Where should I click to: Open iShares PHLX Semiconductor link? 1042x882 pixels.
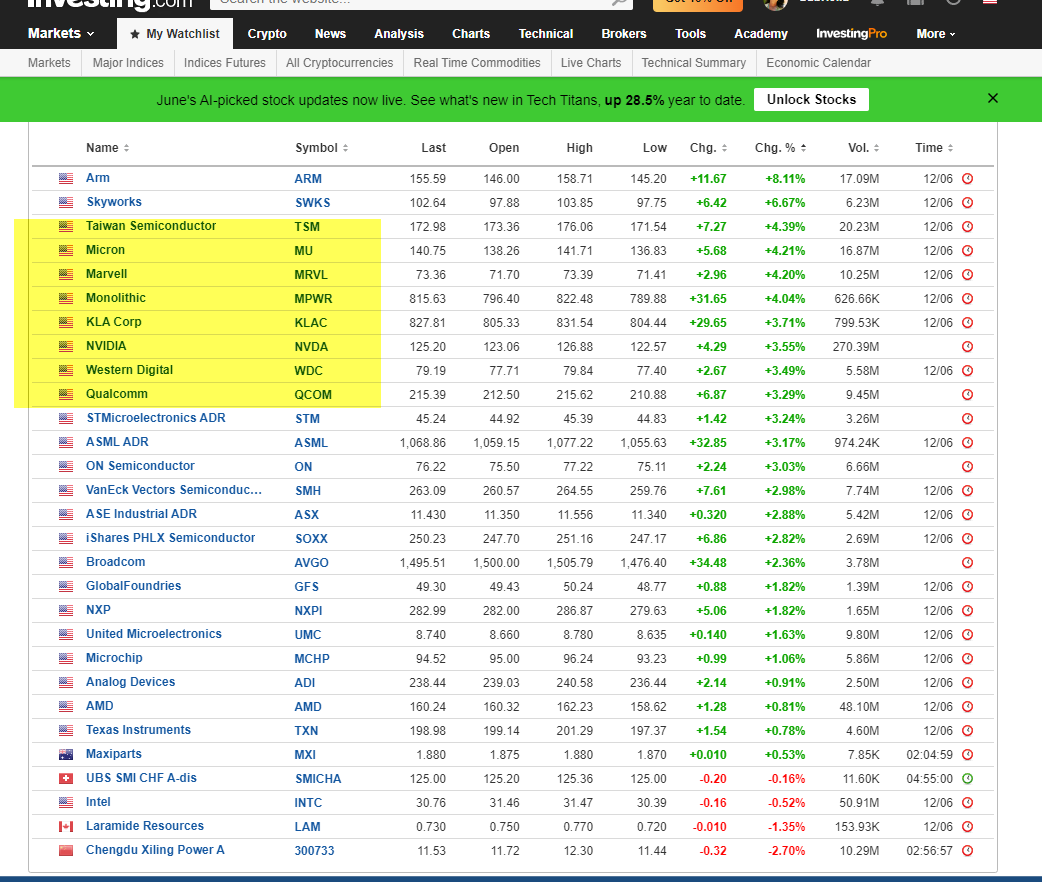170,538
